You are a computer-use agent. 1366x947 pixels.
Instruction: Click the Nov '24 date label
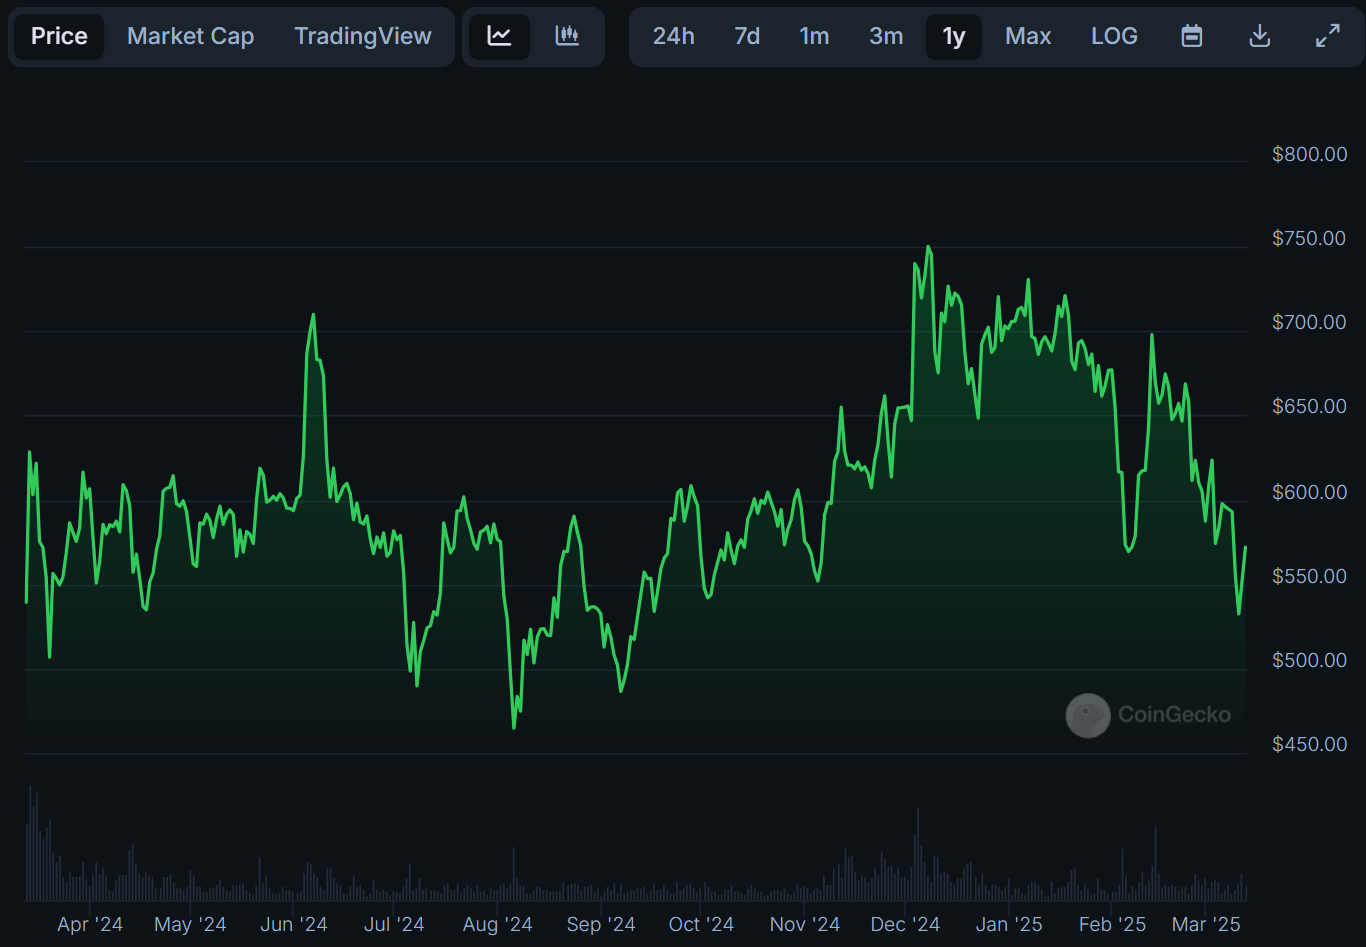(x=805, y=924)
